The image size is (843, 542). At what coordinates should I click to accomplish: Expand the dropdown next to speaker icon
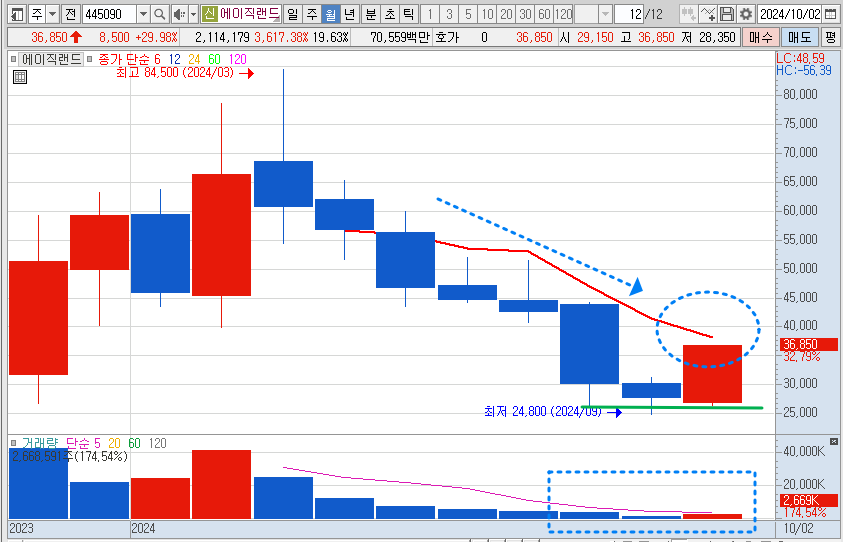[194, 14]
